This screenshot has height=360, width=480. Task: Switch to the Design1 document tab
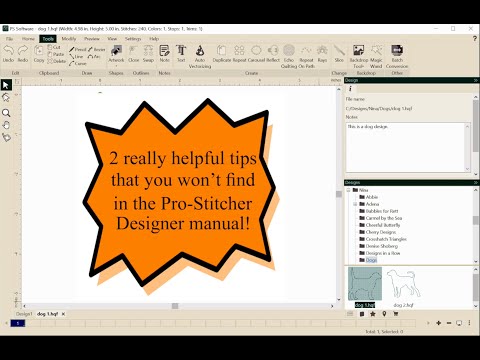[24, 314]
